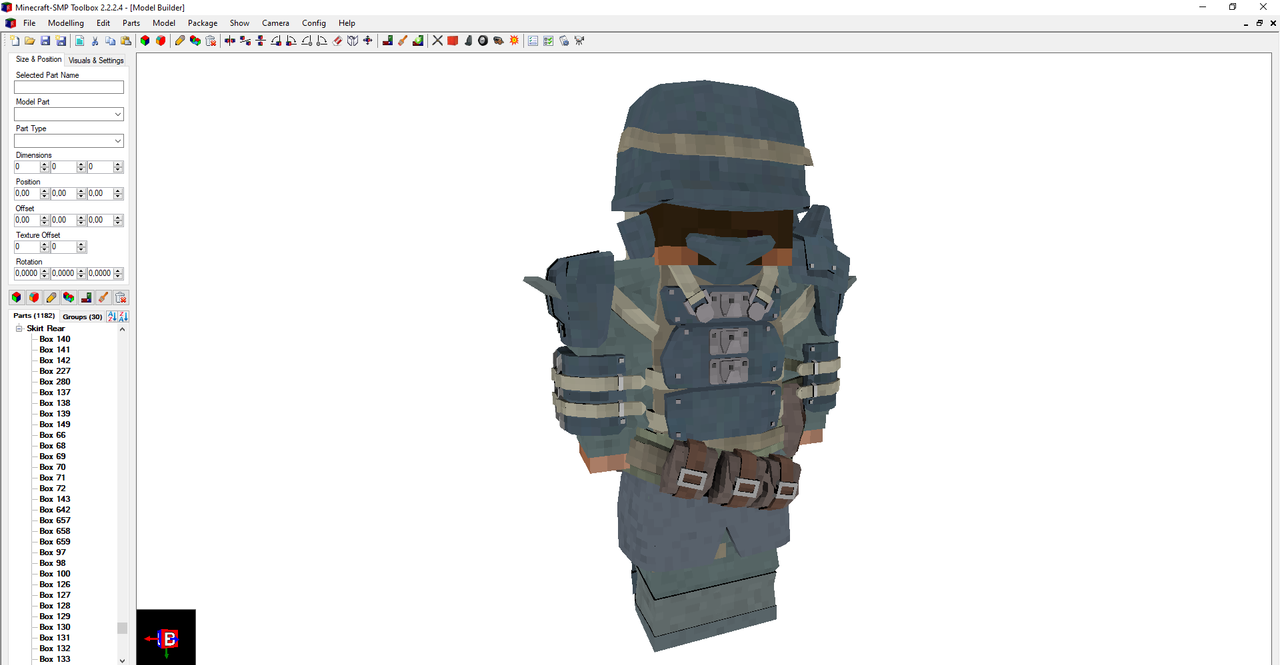The height and width of the screenshot is (665, 1280).
Task: Click the second Dimensions spinner arrows
Action: coord(81,167)
